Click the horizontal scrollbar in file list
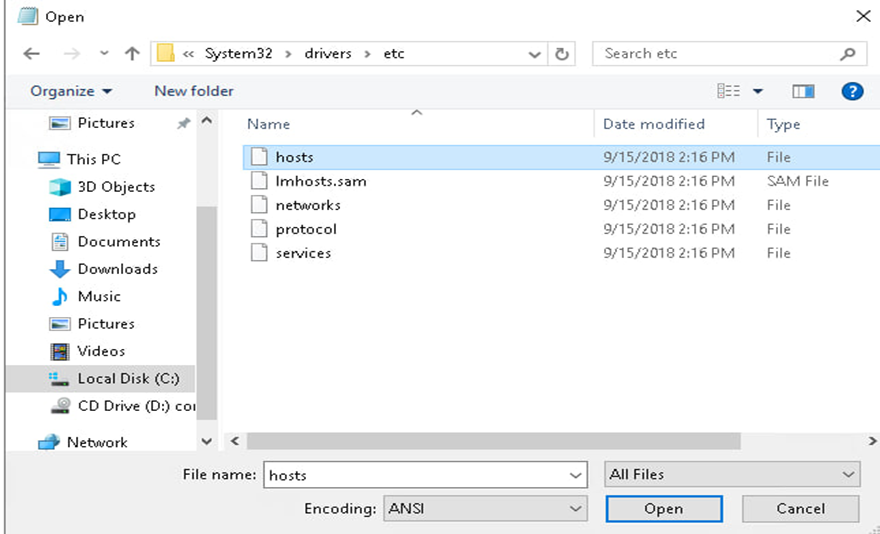Image resolution: width=880 pixels, height=534 pixels. click(493, 441)
